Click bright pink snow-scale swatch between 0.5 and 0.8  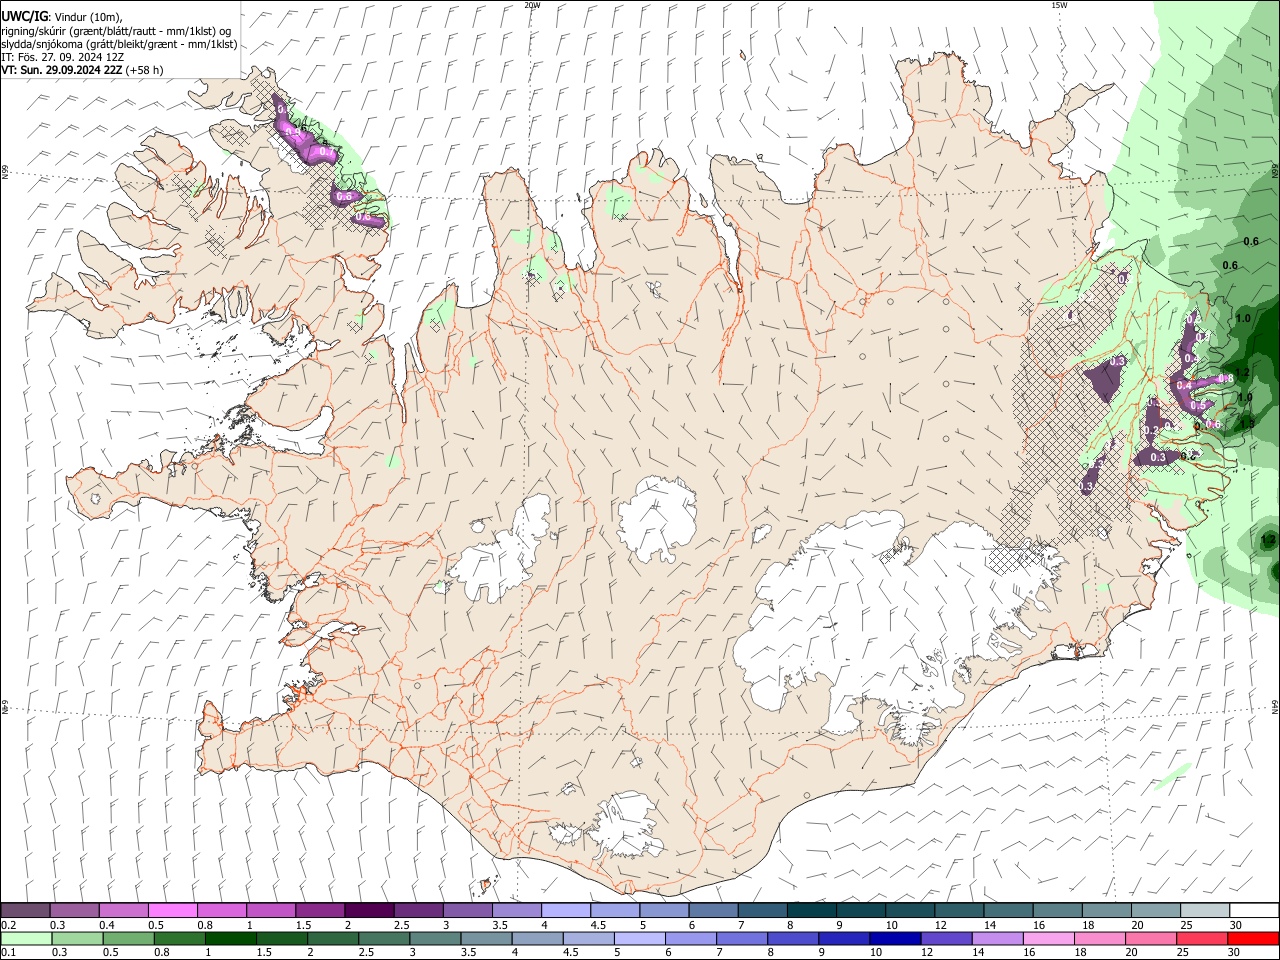click(172, 910)
